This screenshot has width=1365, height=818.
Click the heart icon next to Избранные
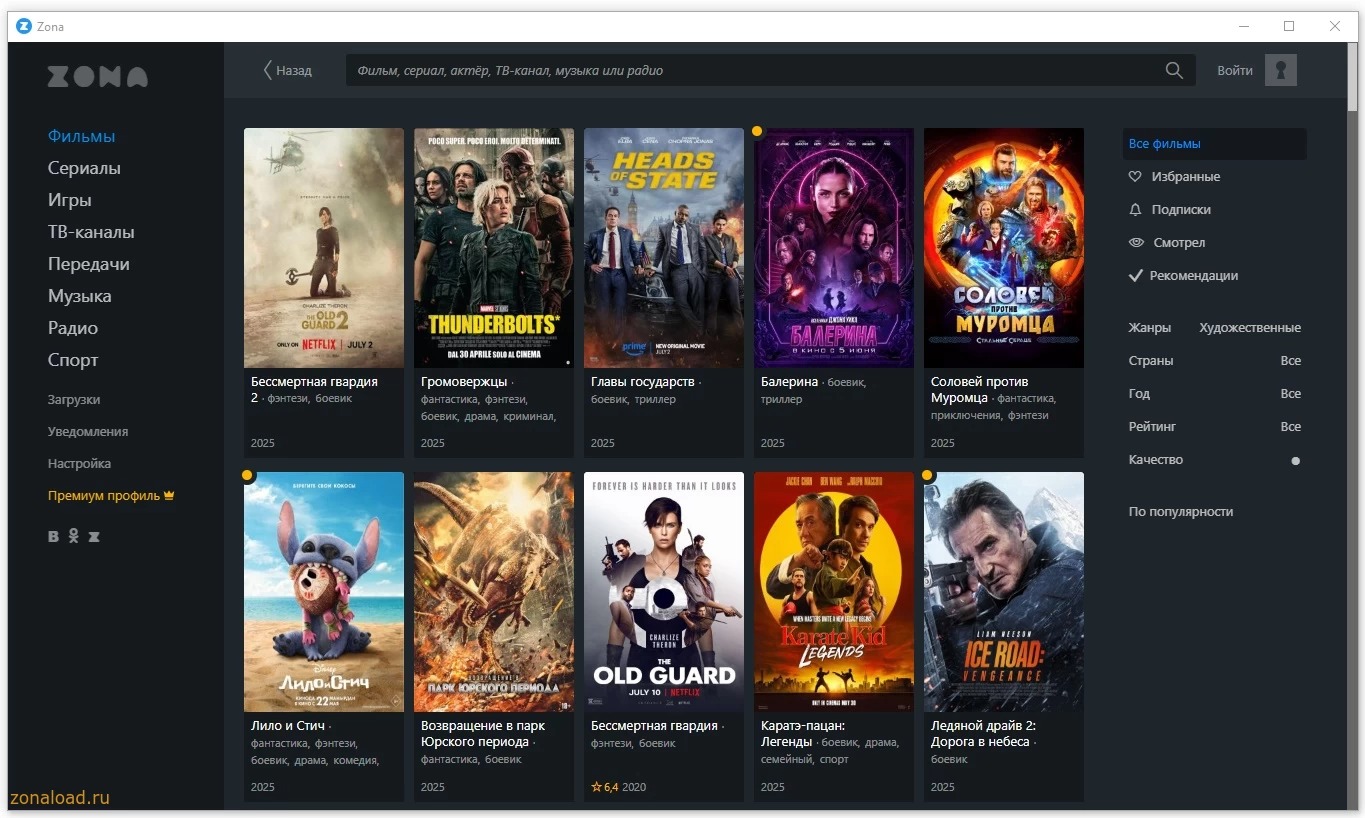[x=1135, y=177]
